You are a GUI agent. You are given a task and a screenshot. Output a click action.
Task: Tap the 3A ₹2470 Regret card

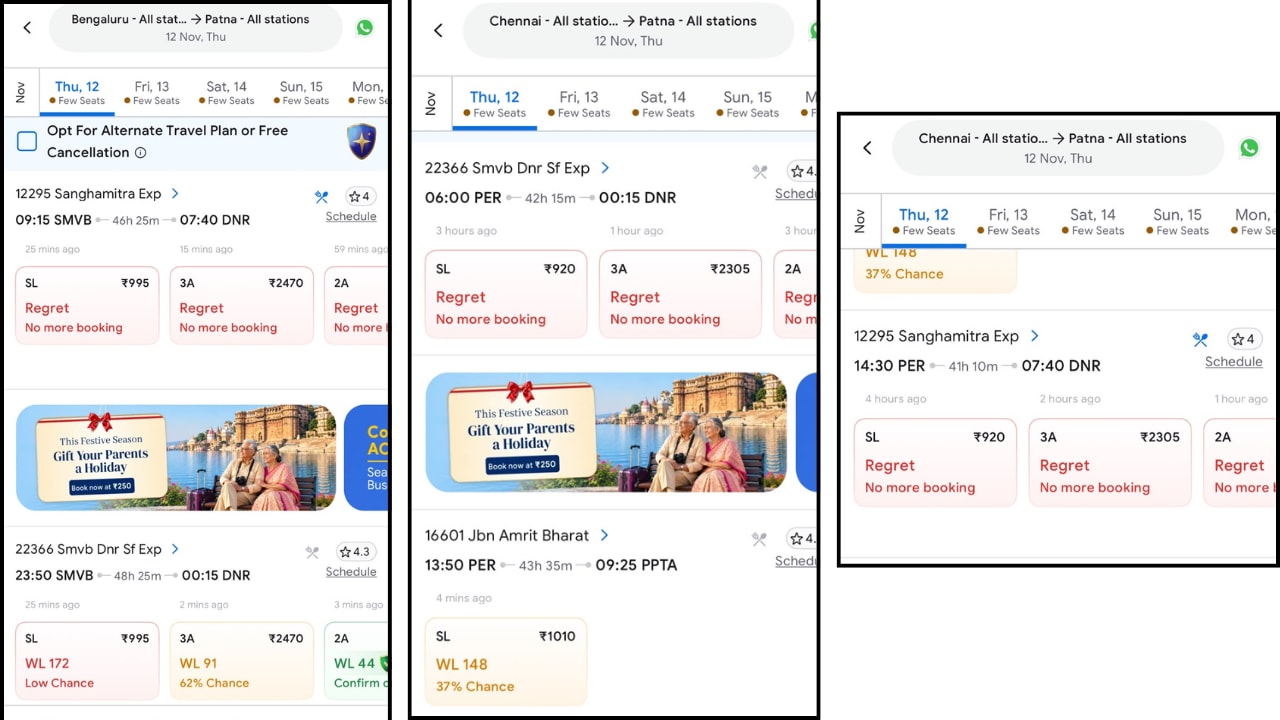click(x=242, y=305)
